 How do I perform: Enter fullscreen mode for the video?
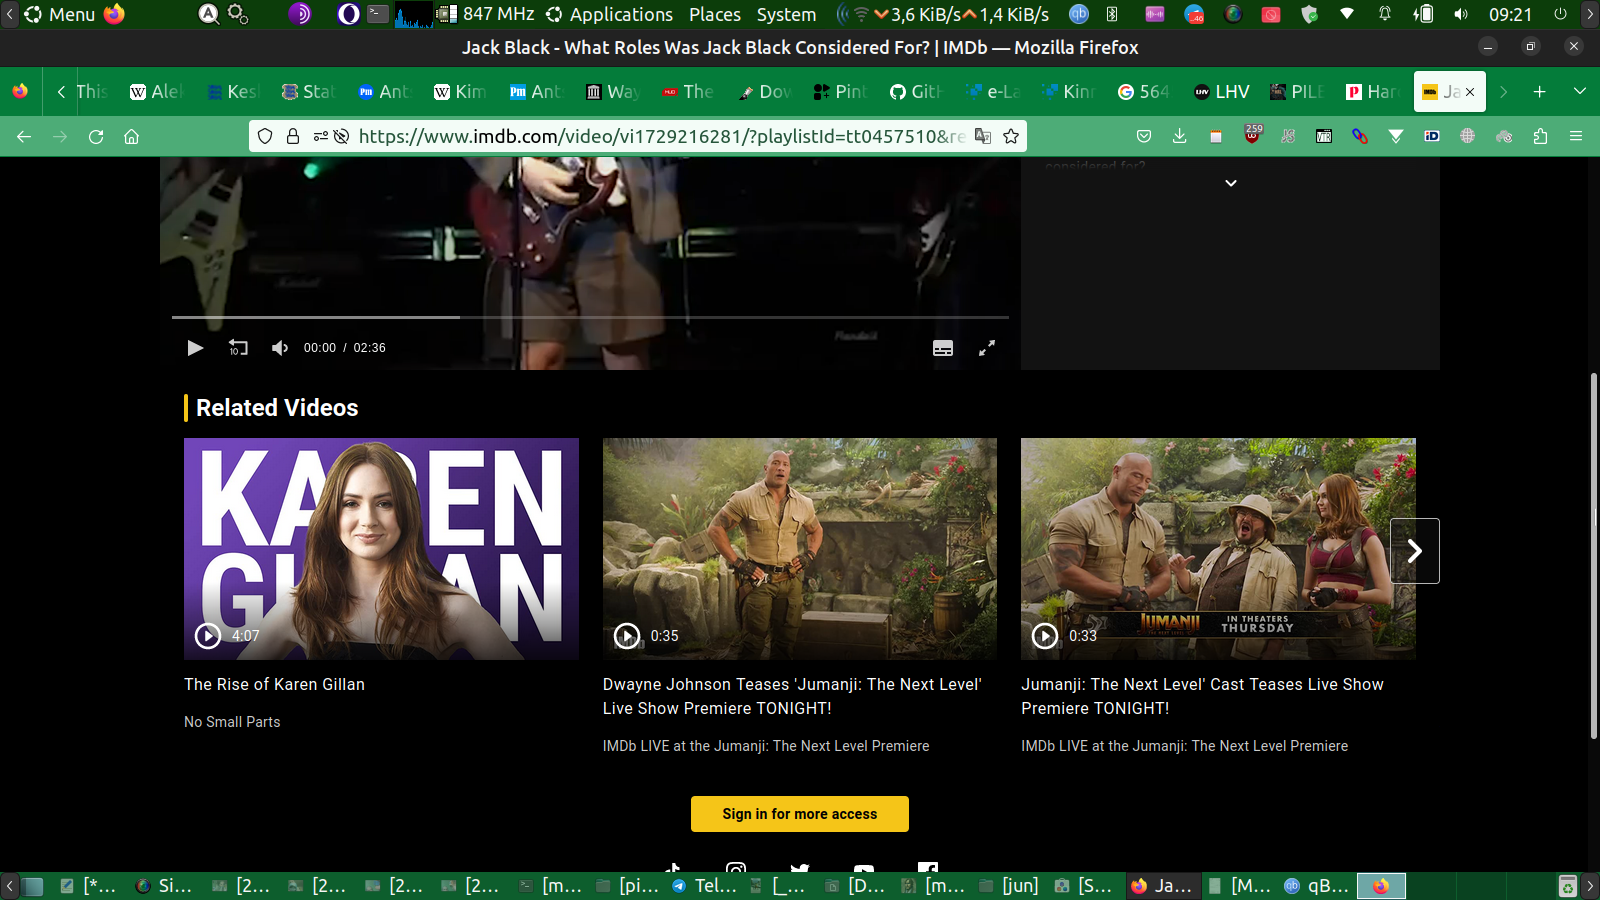[986, 348]
